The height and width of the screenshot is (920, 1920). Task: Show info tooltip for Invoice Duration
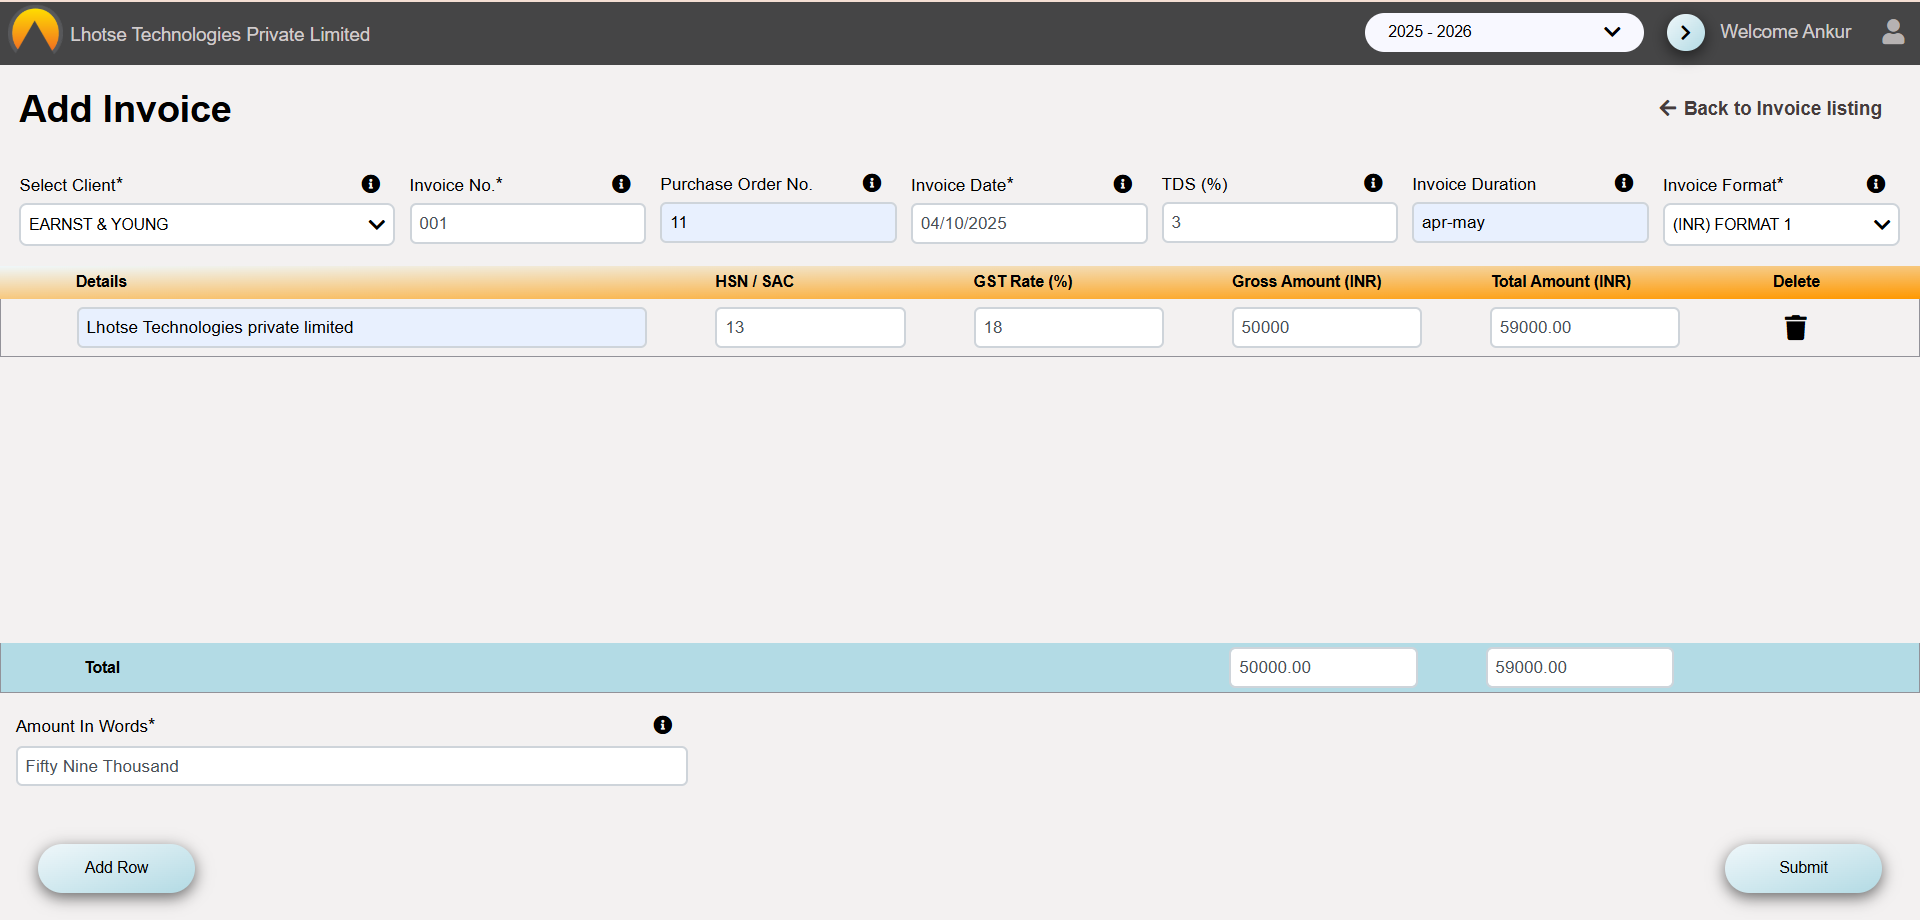1624,183
